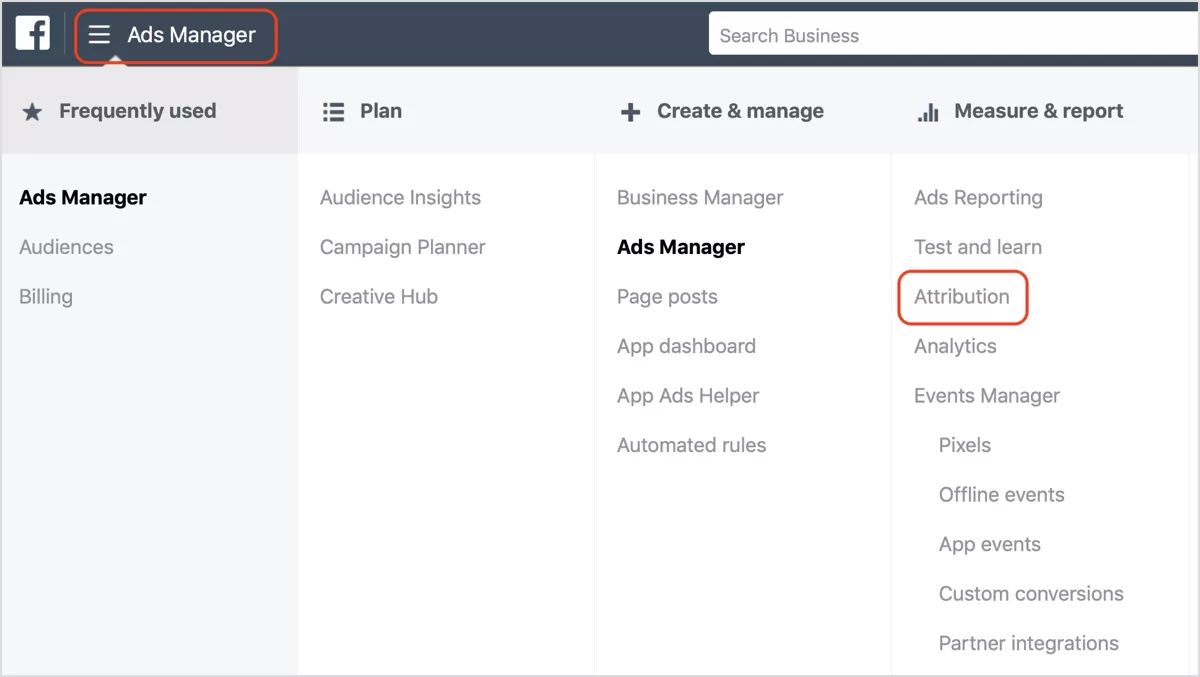This screenshot has height=677, width=1200.
Task: Go to Creative Hub
Action: 379,297
